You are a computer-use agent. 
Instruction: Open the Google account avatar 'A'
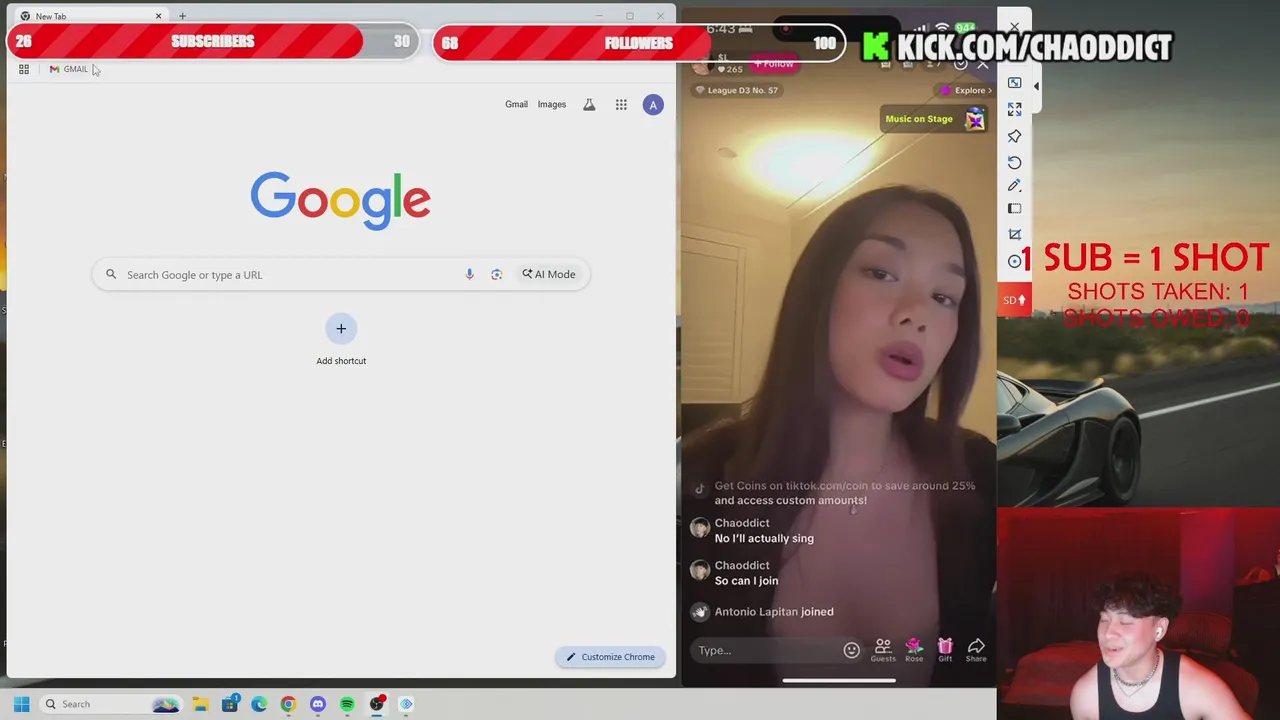point(653,105)
